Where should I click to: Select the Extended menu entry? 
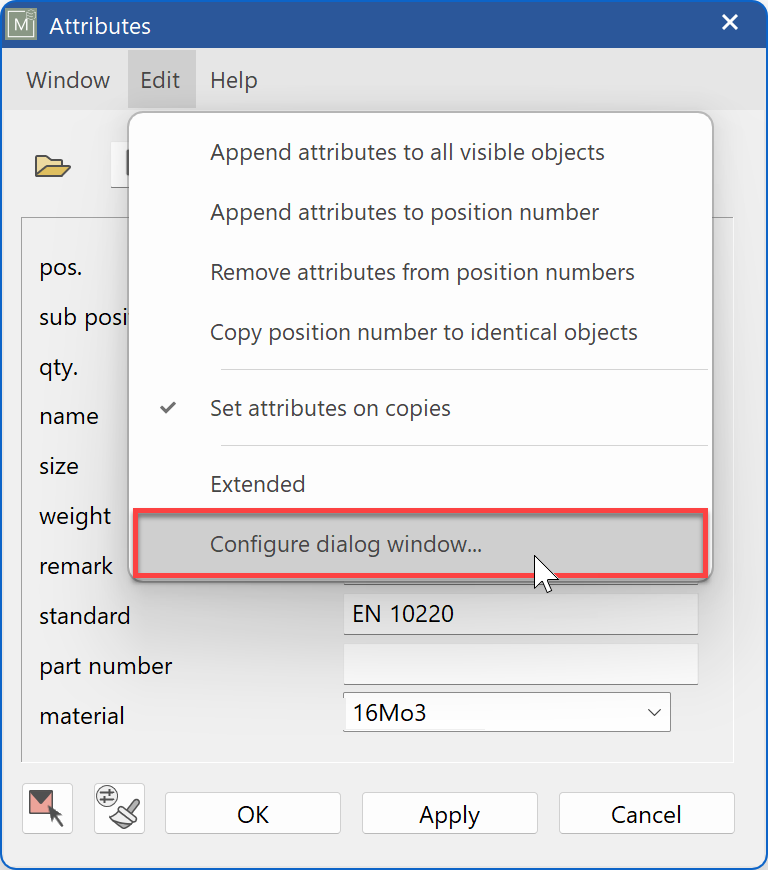pyautogui.click(x=422, y=484)
